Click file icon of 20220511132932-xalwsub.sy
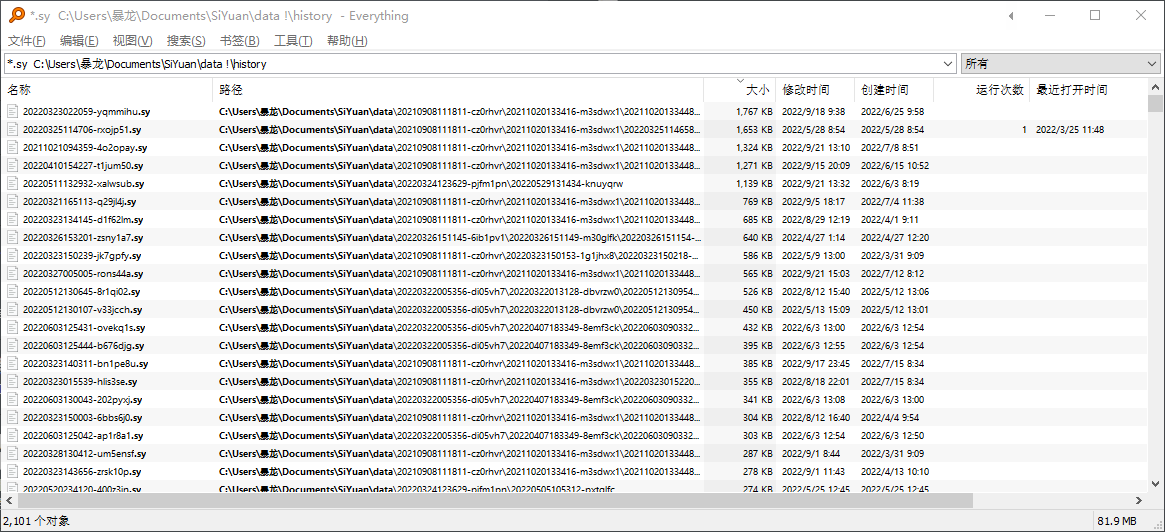The height and width of the screenshot is (532, 1165). point(13,184)
